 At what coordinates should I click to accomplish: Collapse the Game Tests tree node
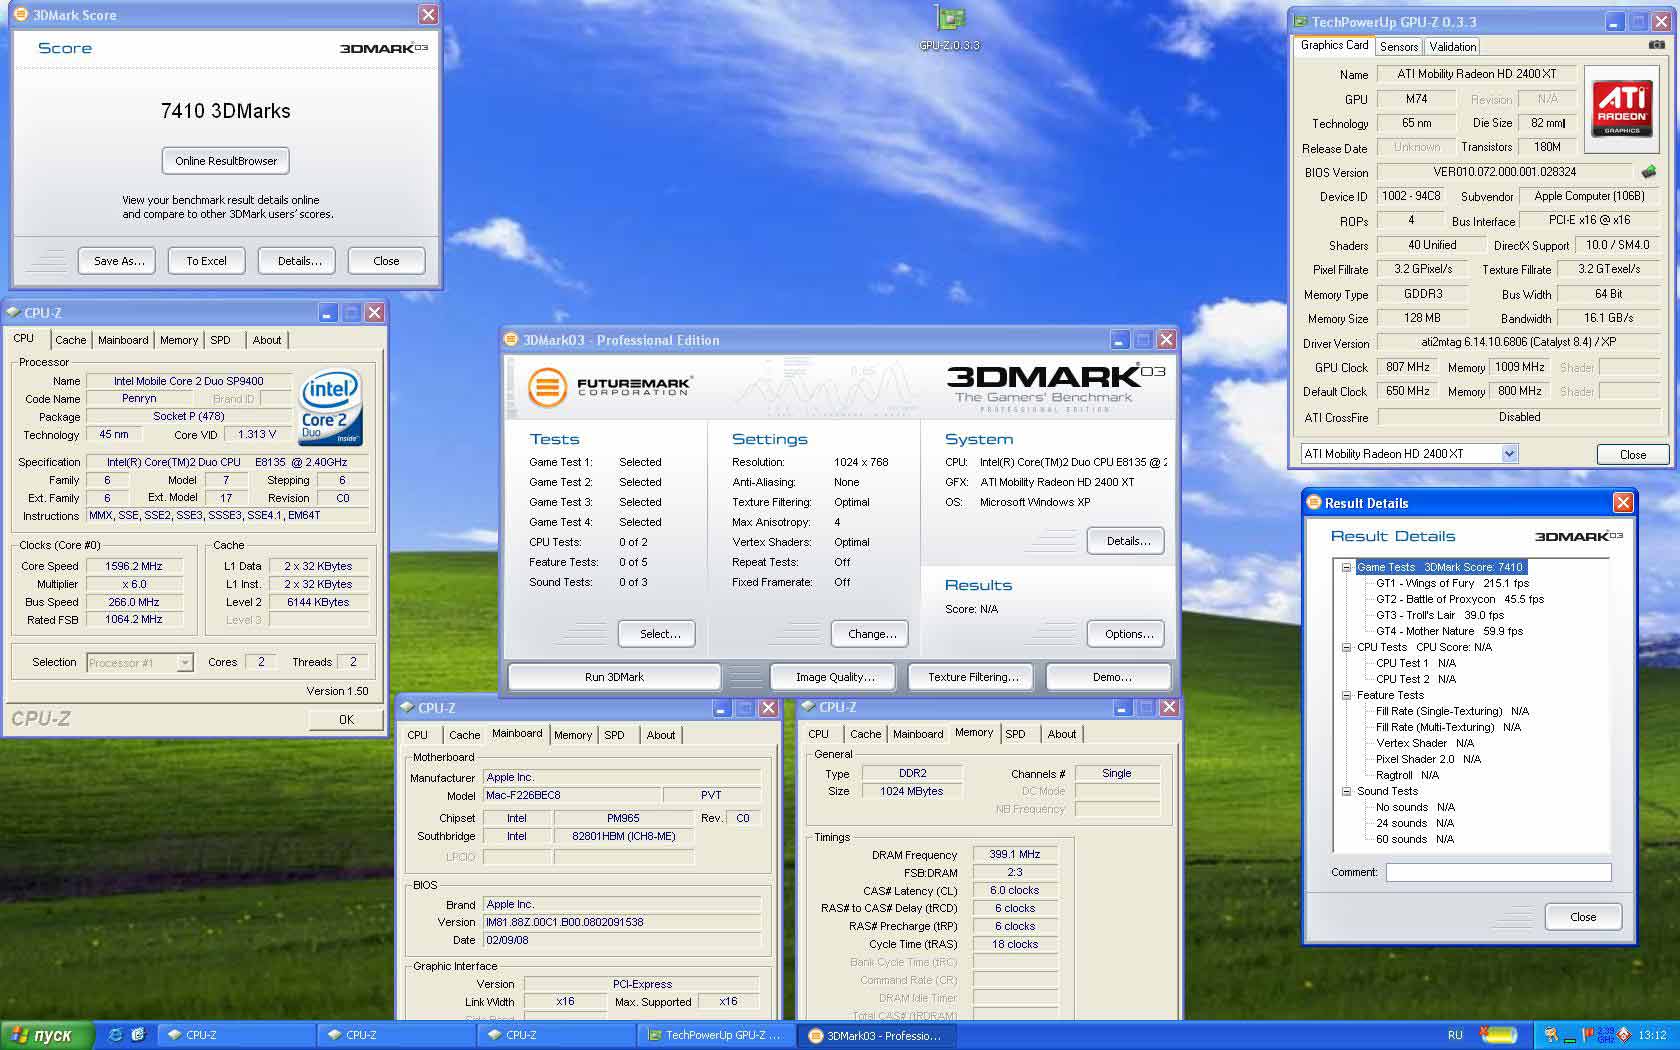point(1346,567)
